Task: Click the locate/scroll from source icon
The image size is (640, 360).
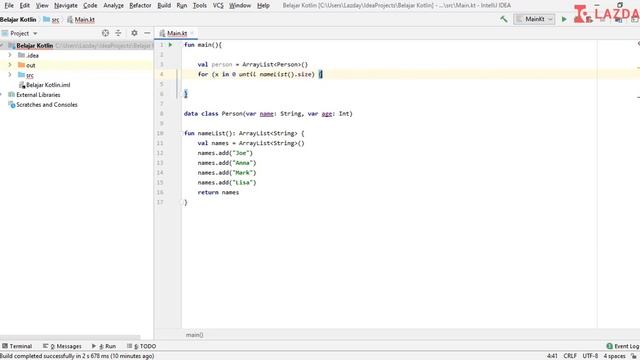Action: click(x=105, y=33)
